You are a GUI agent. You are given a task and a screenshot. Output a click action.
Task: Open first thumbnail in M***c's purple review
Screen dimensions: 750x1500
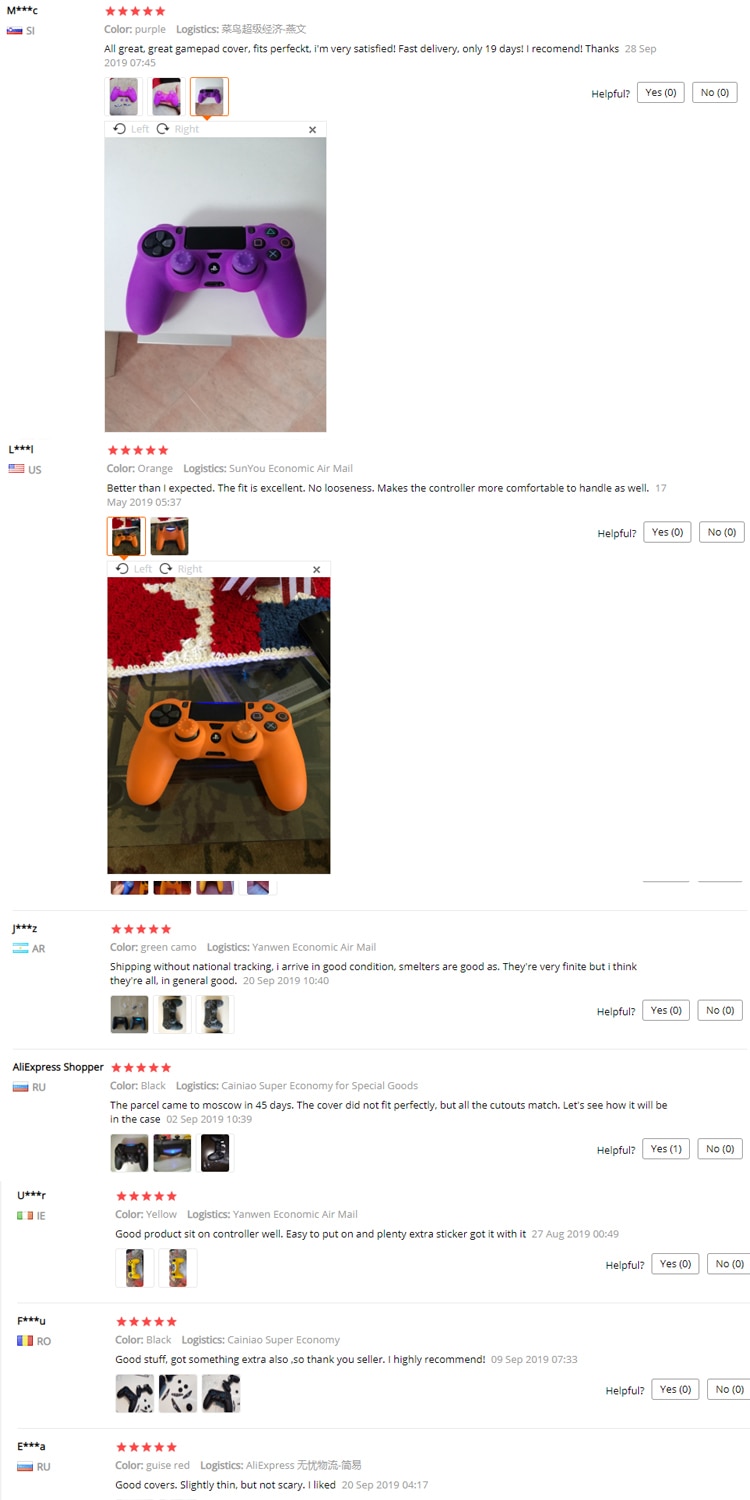(124, 97)
